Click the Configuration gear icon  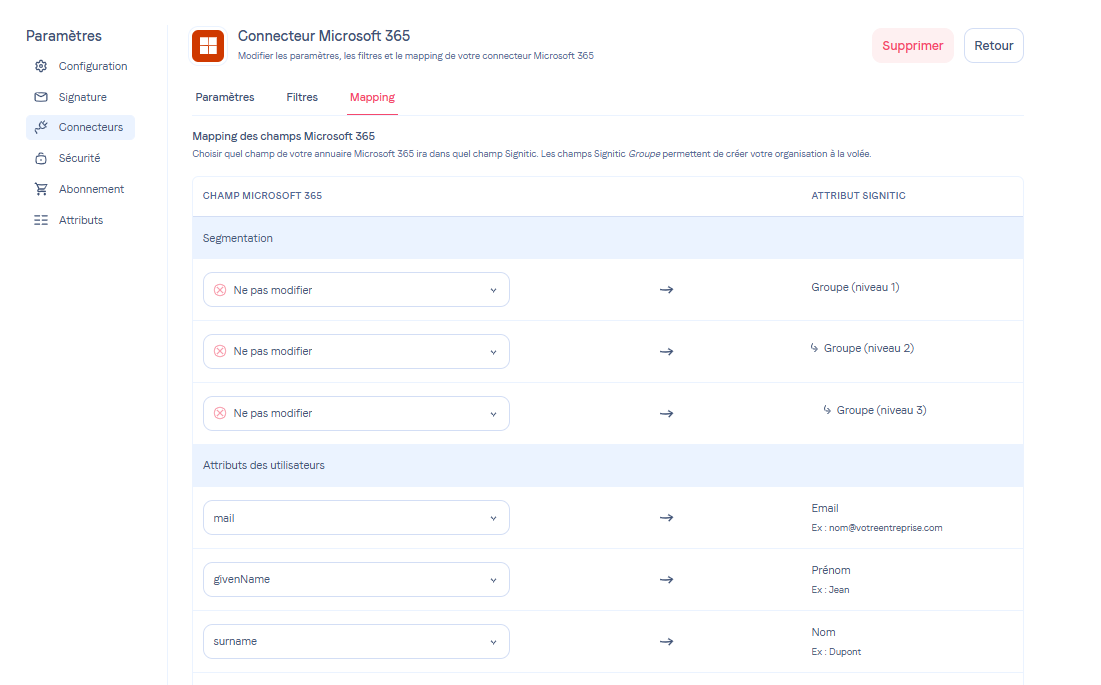(x=41, y=66)
